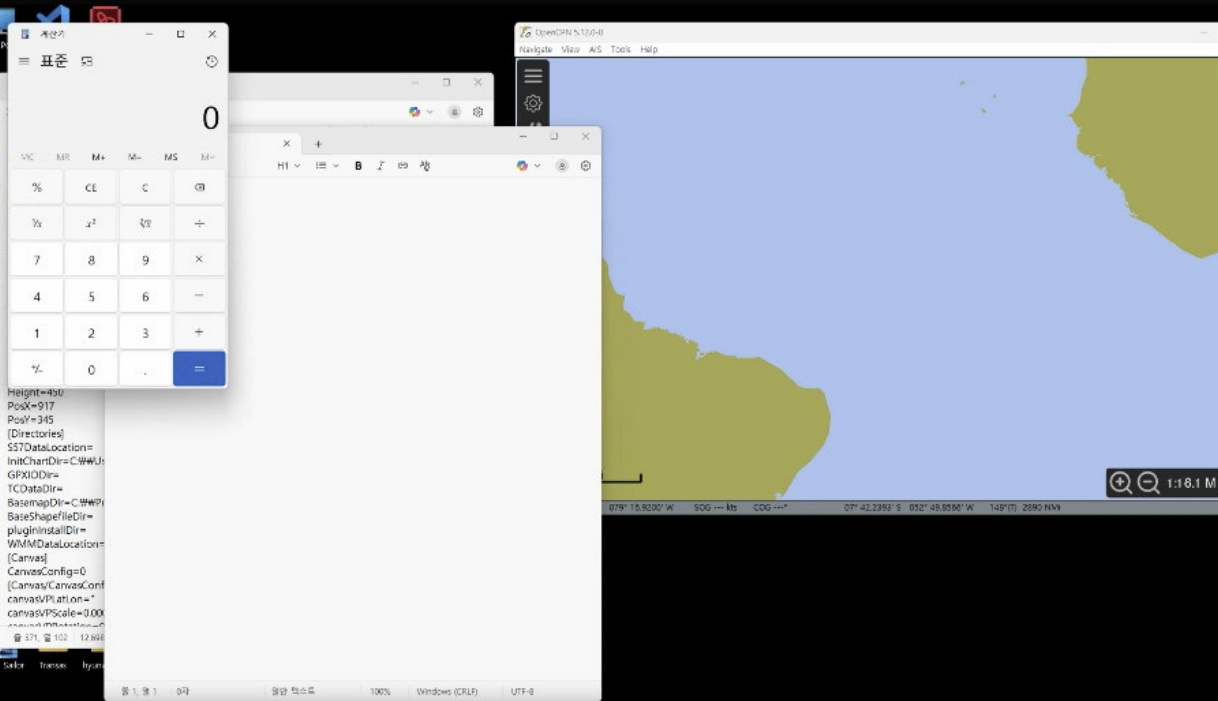
Task: Toggle italic in front Notepad toolbar
Action: click(380, 166)
